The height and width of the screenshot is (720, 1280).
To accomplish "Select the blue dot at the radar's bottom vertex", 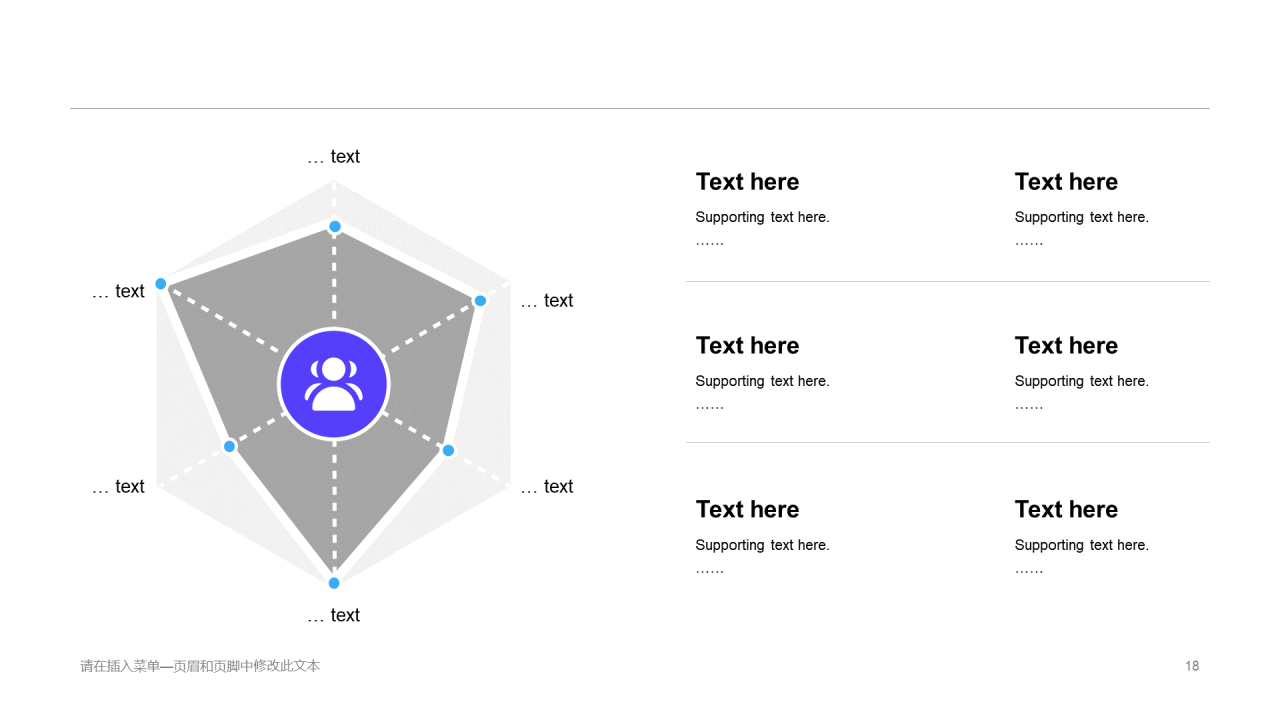I will (334, 583).
